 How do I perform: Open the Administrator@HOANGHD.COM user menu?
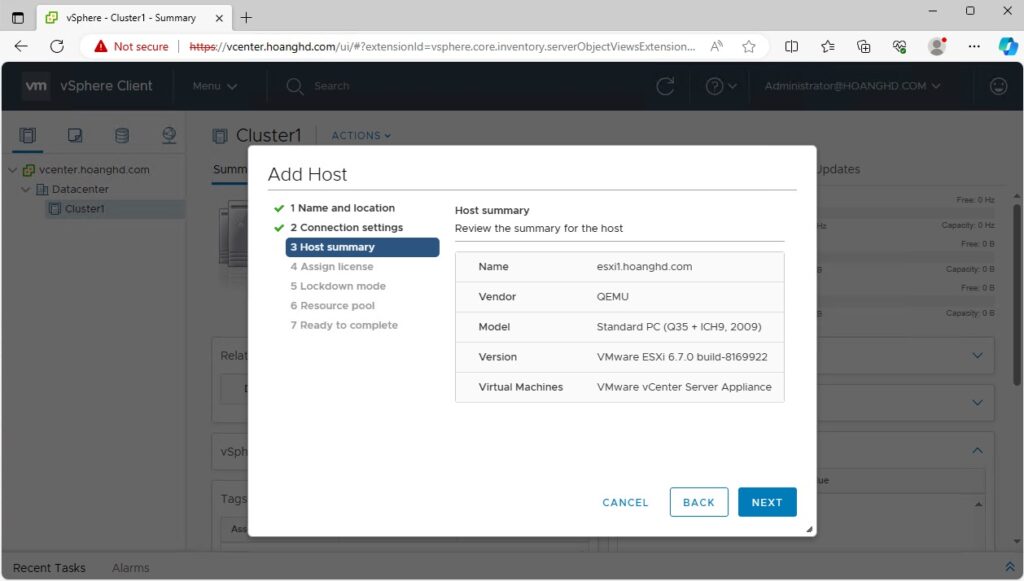click(x=852, y=86)
